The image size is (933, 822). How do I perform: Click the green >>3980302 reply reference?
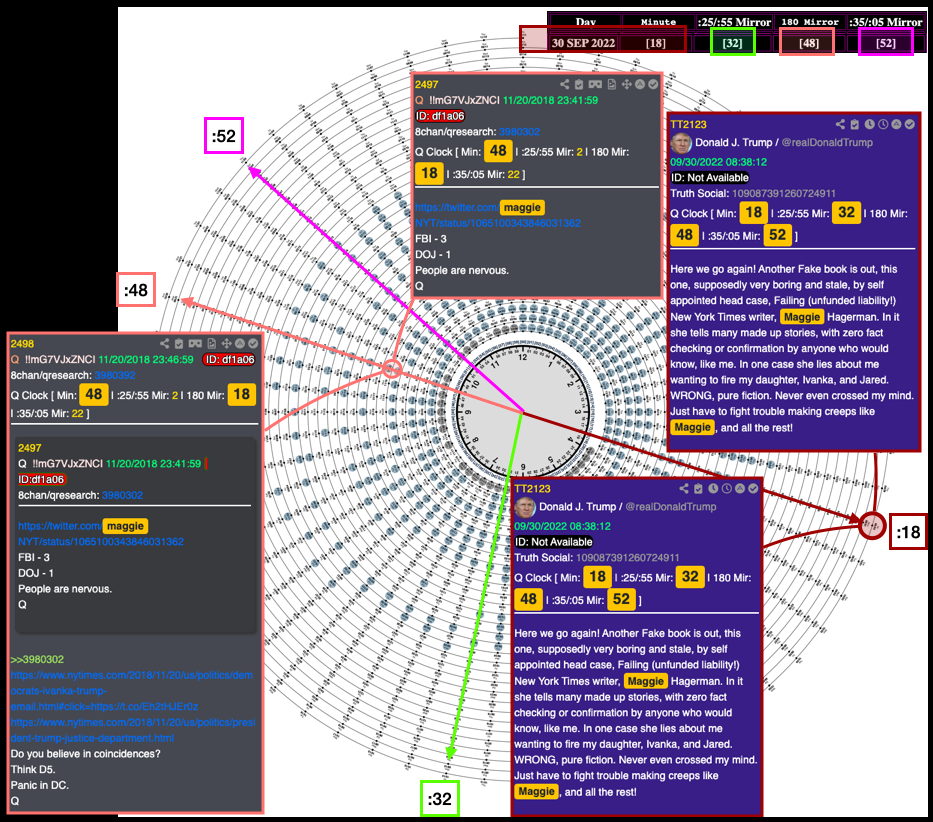pos(37,660)
